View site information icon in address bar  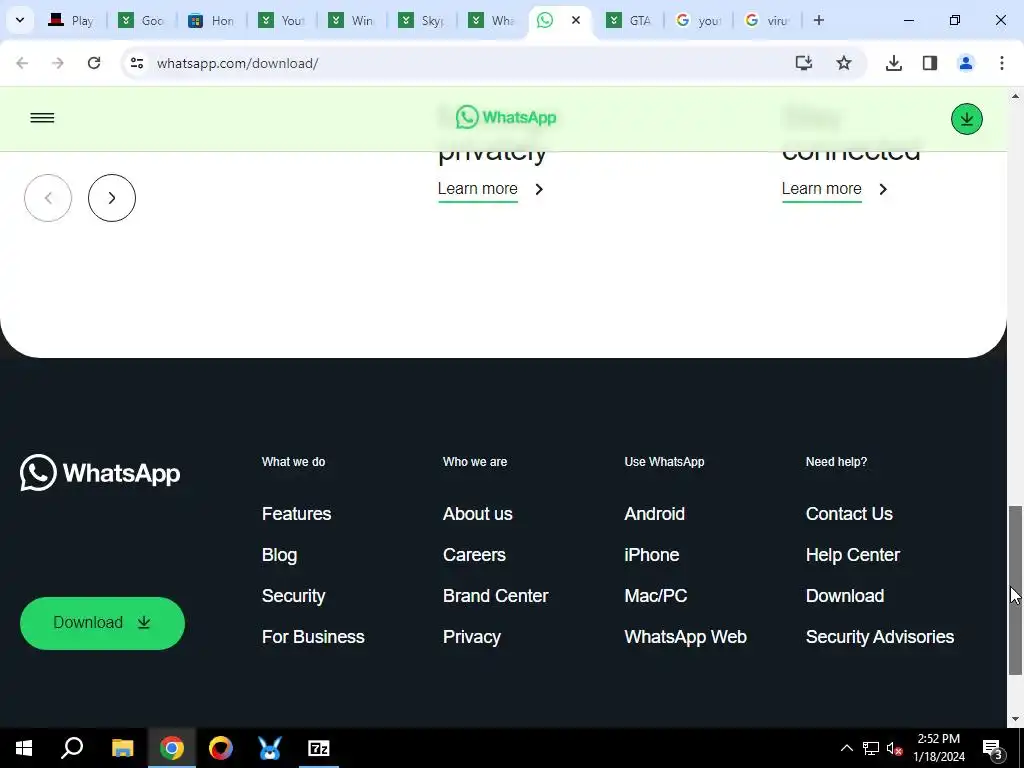(137, 63)
